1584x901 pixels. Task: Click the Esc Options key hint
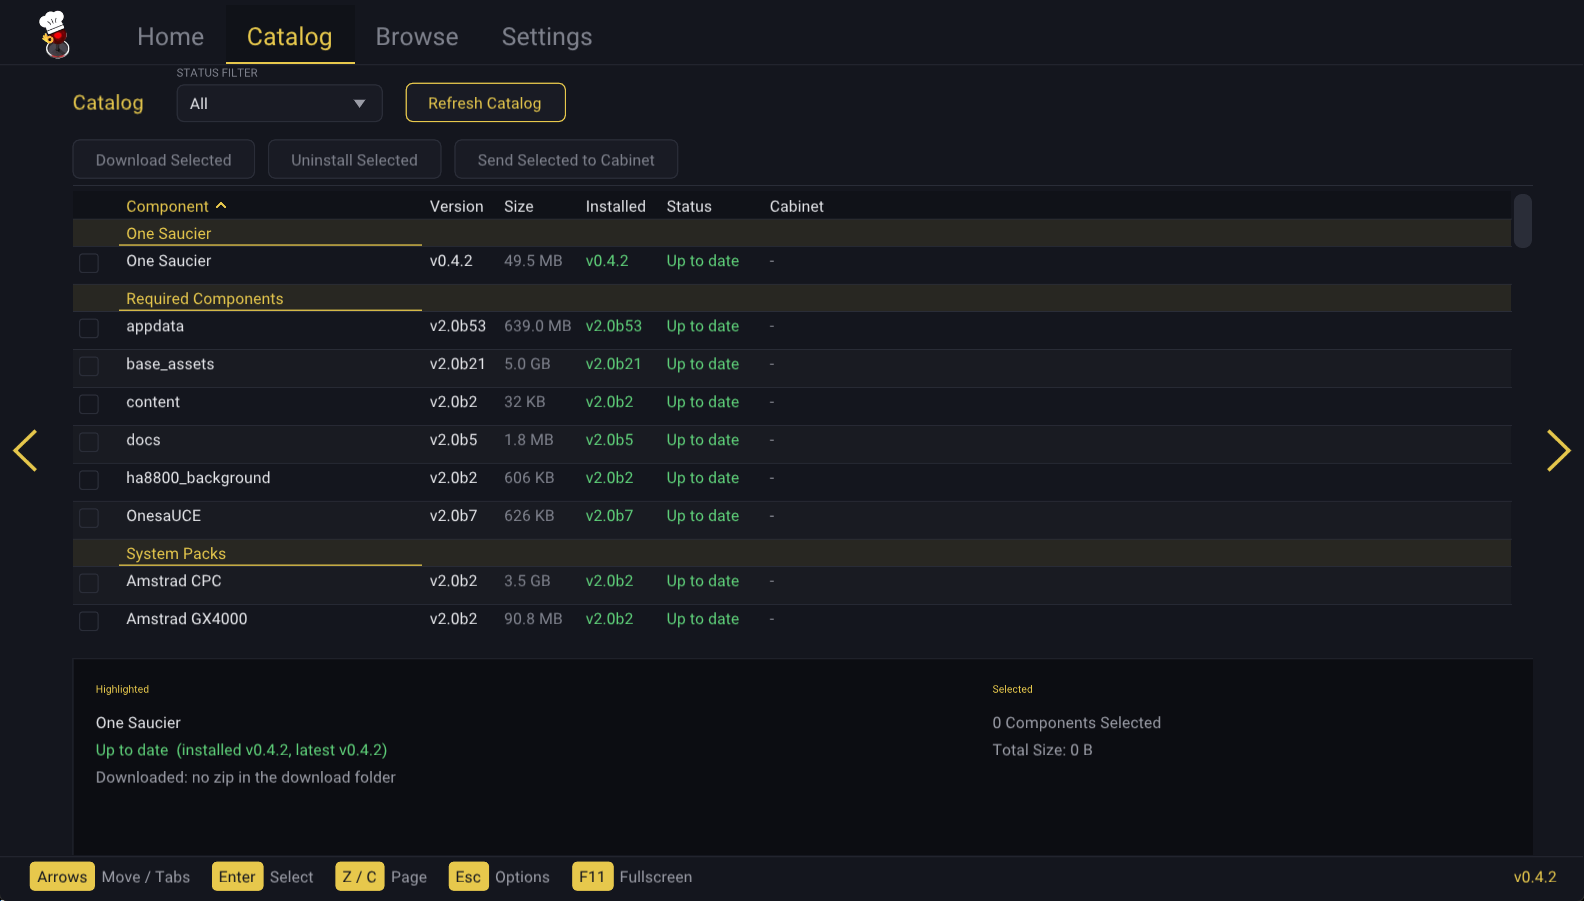(499, 877)
